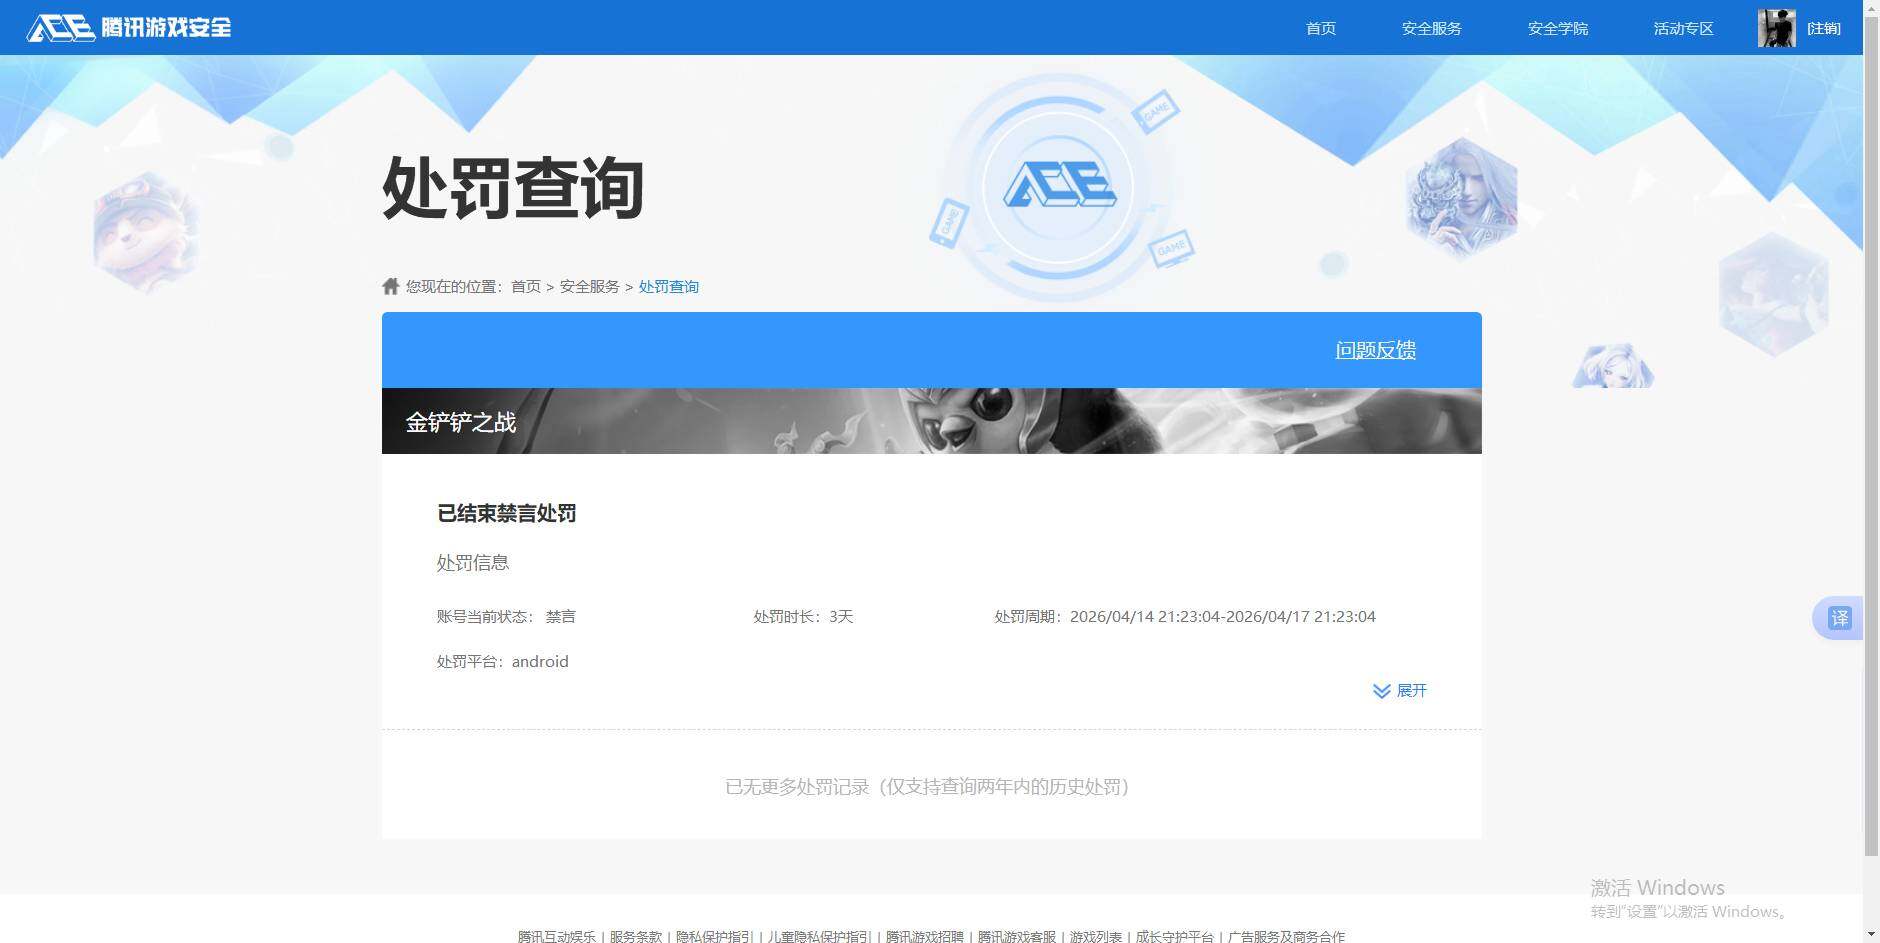Open the 问题反馈 link
This screenshot has height=943, width=1880.
click(1376, 350)
